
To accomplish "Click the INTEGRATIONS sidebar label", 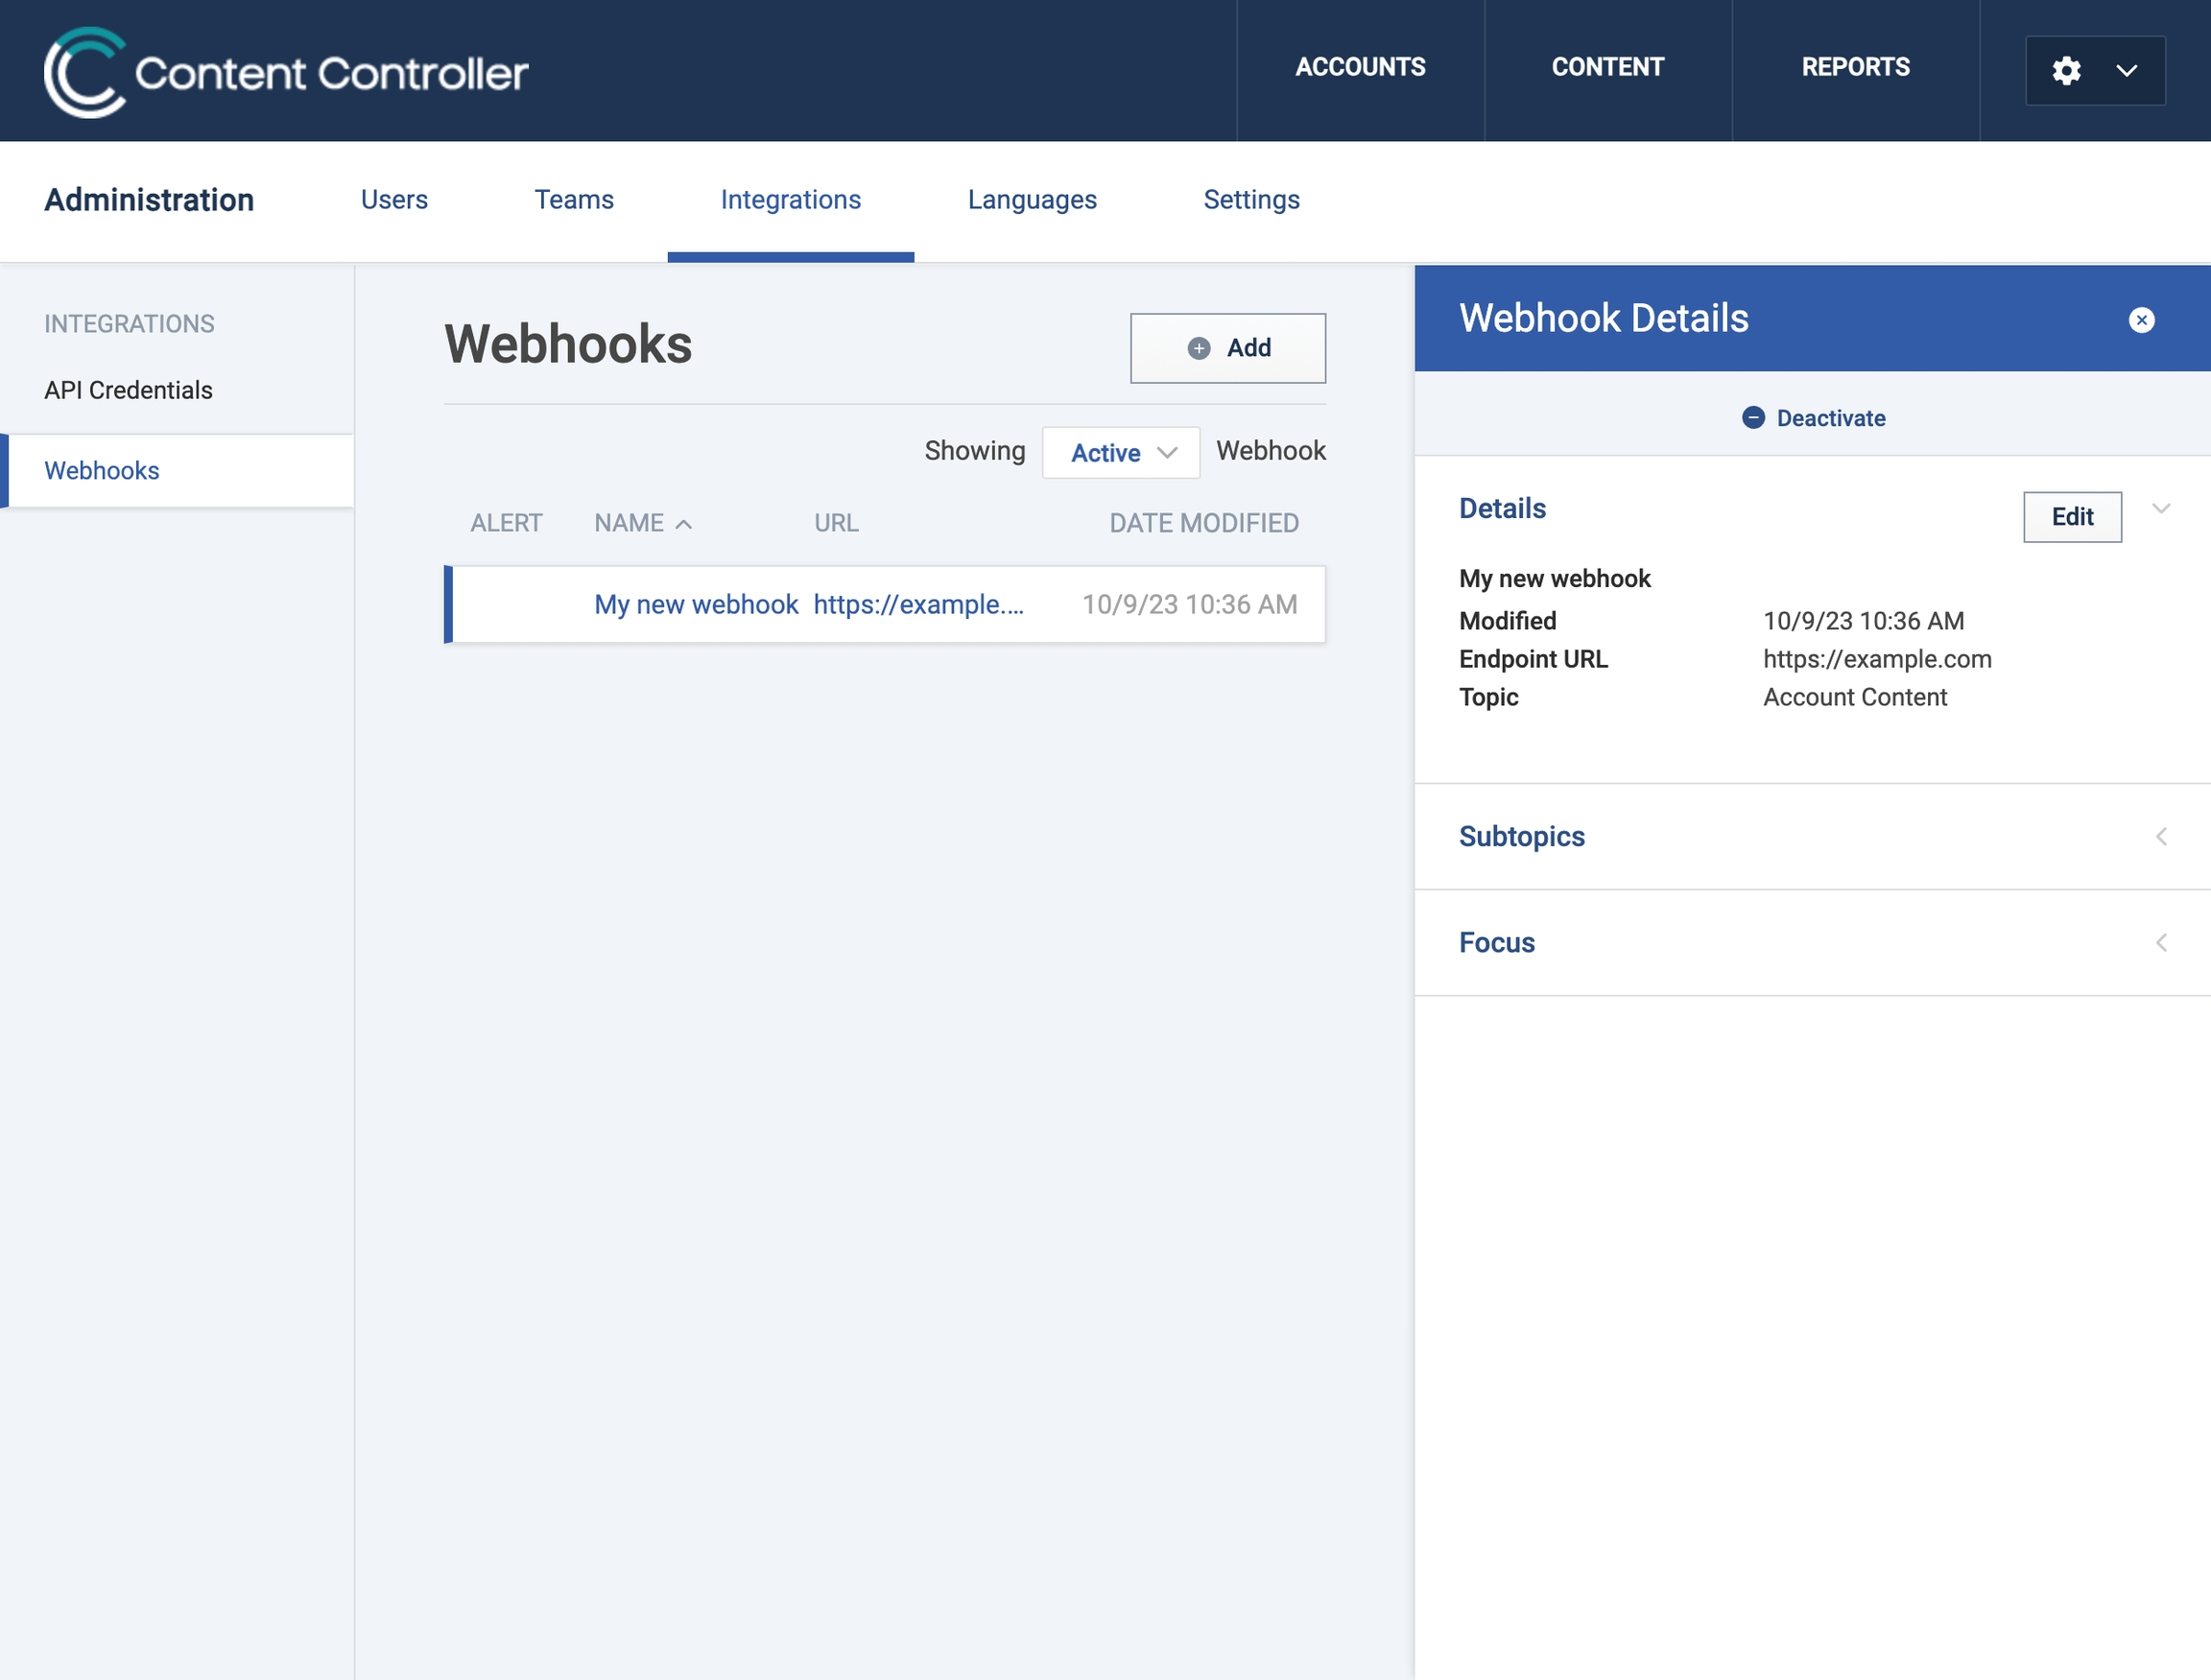I will (x=129, y=324).
